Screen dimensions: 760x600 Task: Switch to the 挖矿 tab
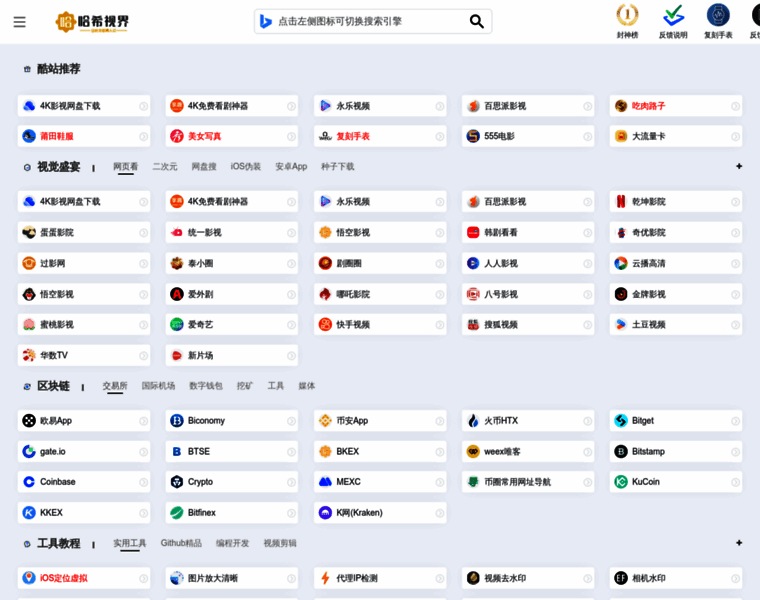pyautogui.click(x=245, y=386)
